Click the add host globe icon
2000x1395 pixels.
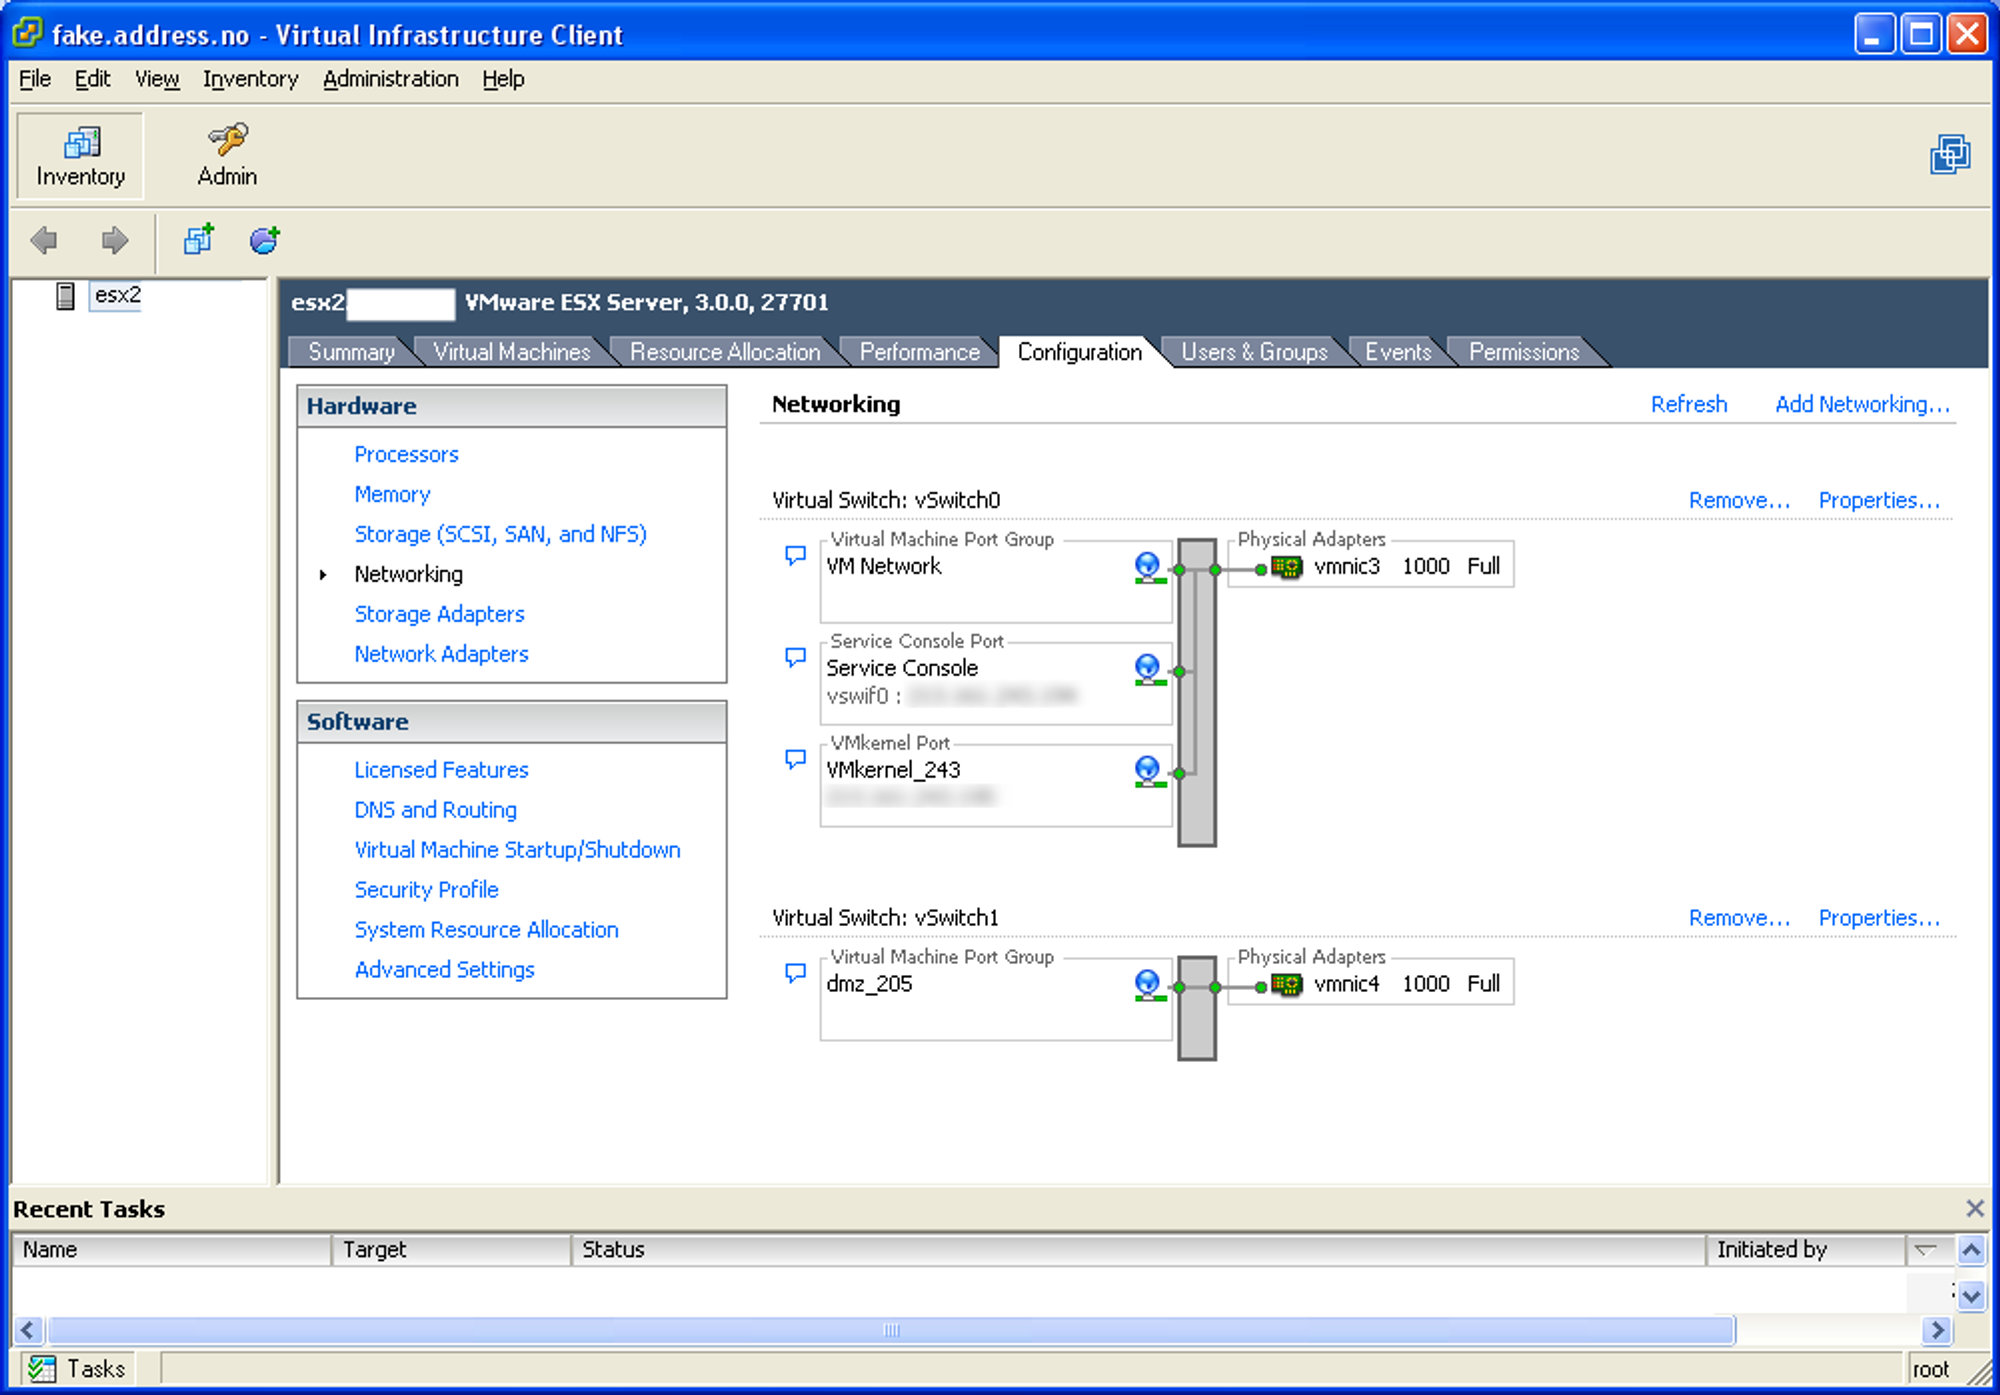coord(265,239)
